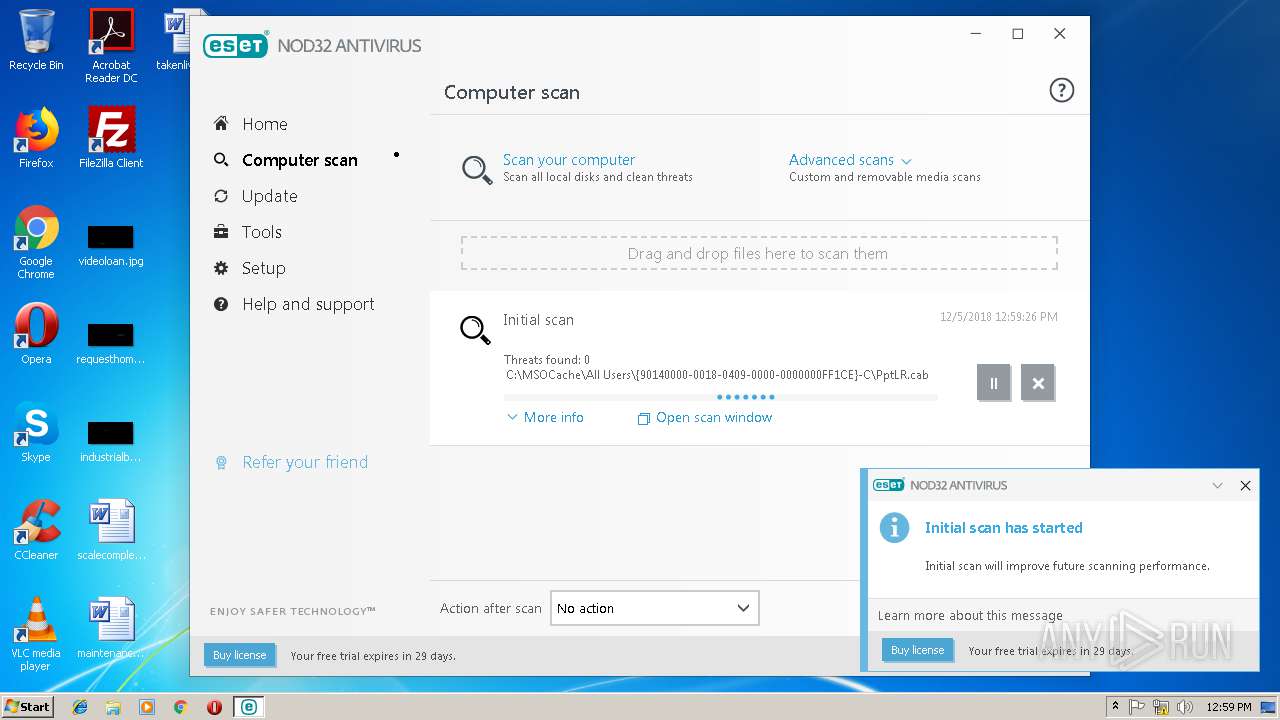This screenshot has height=720, width=1280.
Task: Click Open scan window link
Action: [705, 417]
